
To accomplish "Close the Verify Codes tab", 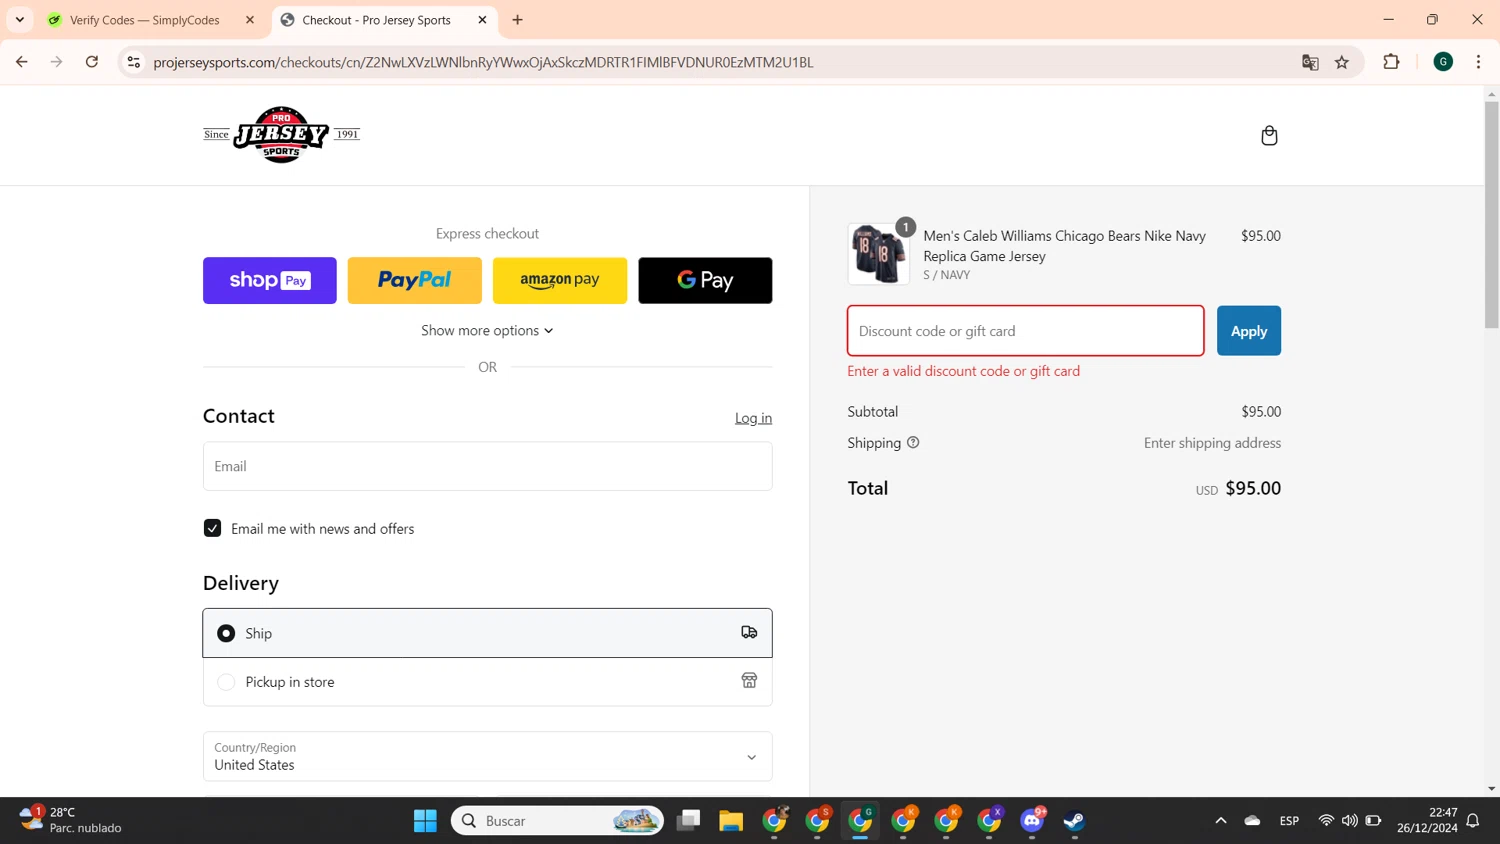I will tap(249, 20).
